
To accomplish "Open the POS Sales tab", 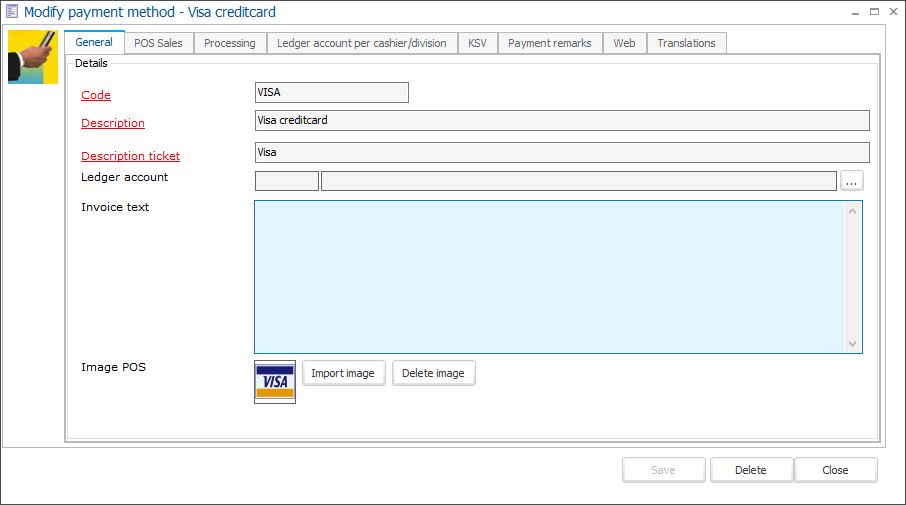I will pyautogui.click(x=158, y=43).
